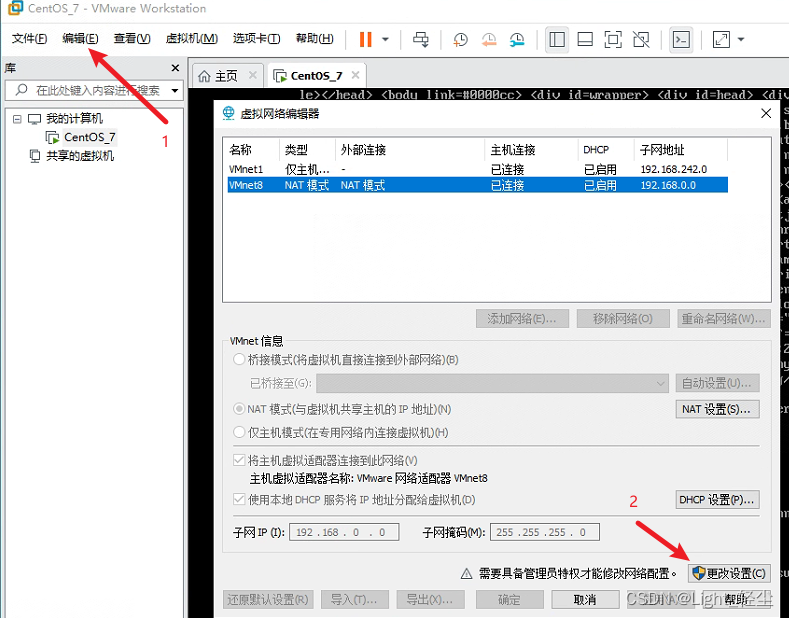Click the 虚拟网络编辑器 globe icon
The width and height of the screenshot is (789, 618).
[228, 113]
